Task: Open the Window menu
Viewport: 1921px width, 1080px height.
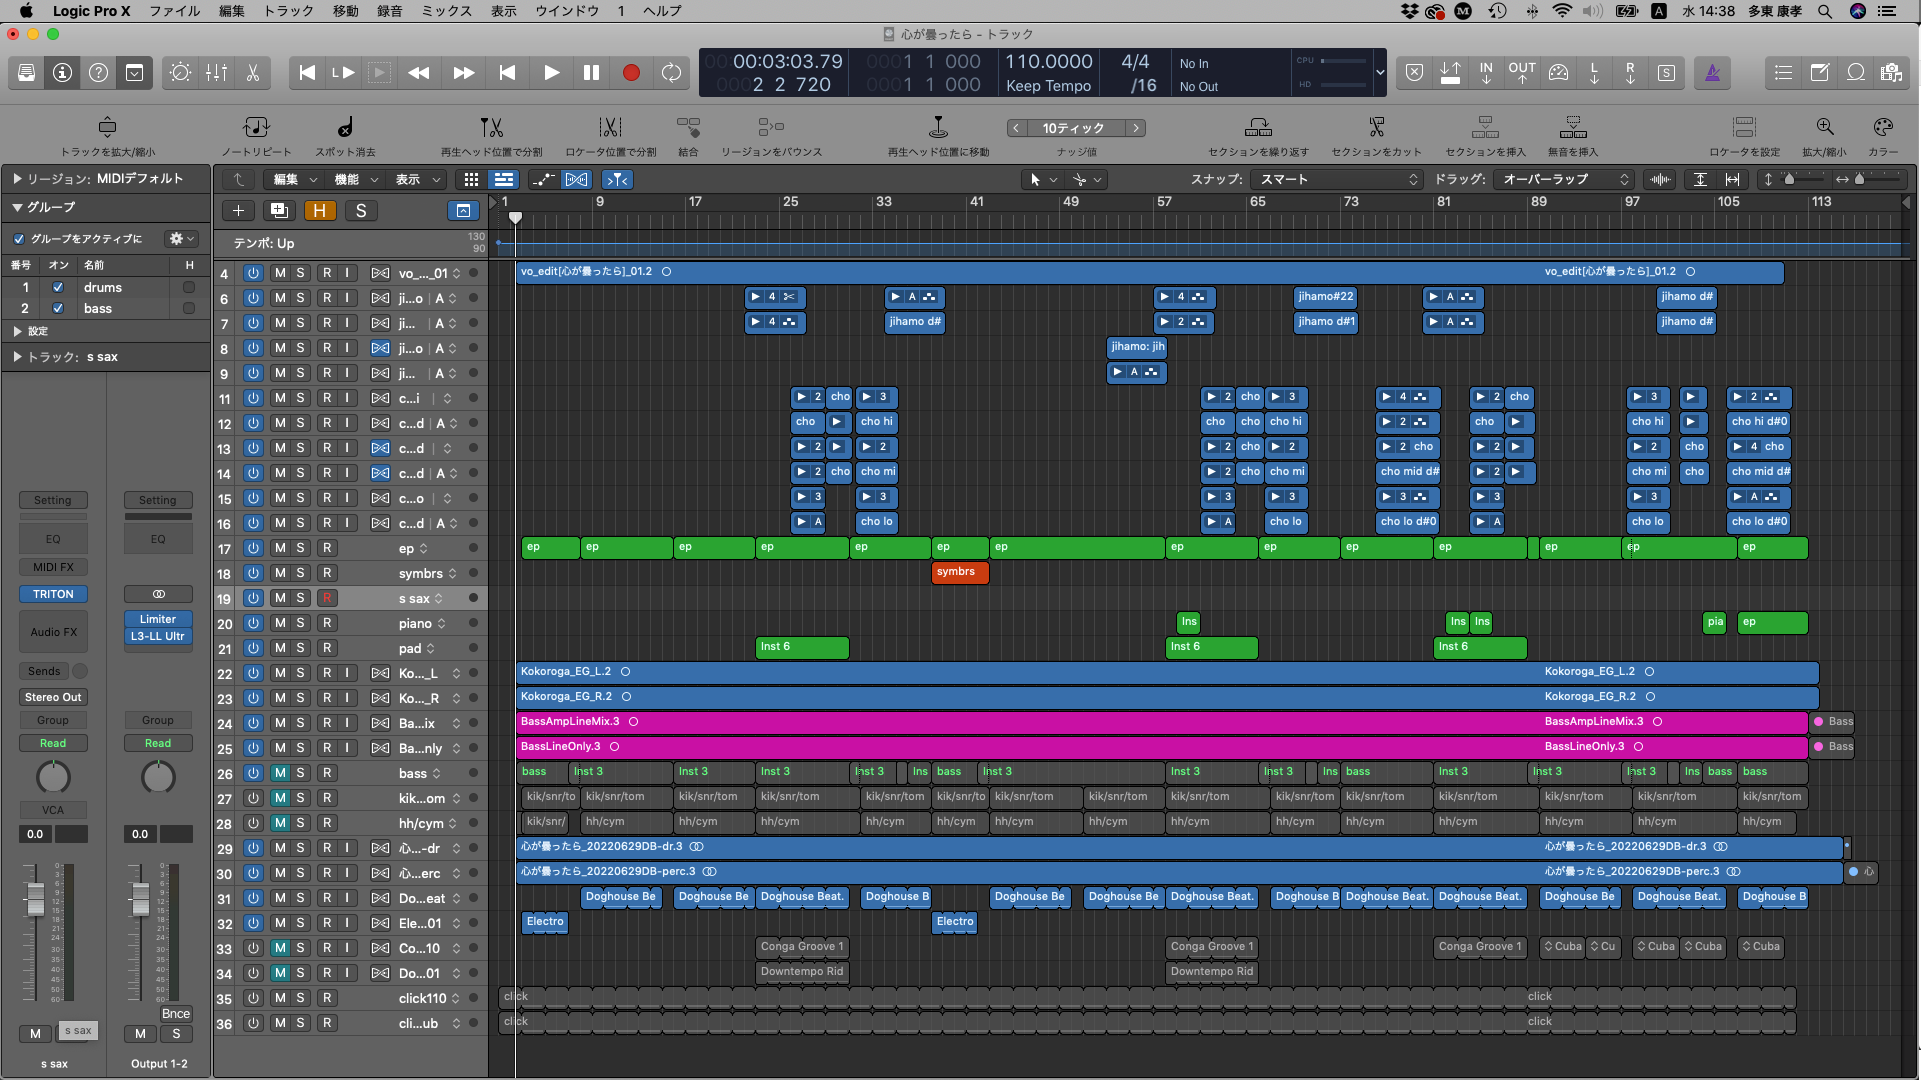Action: click(x=566, y=11)
